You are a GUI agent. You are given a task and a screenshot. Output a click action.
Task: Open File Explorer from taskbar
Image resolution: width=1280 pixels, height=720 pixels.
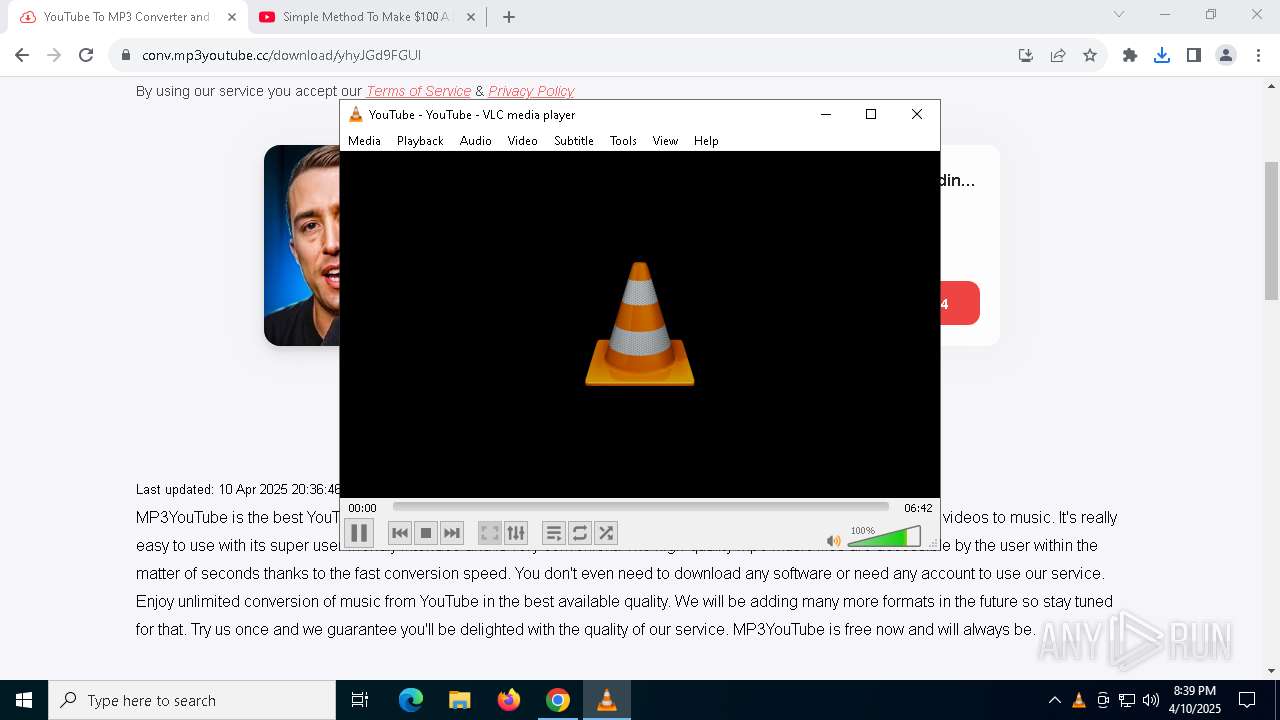460,700
